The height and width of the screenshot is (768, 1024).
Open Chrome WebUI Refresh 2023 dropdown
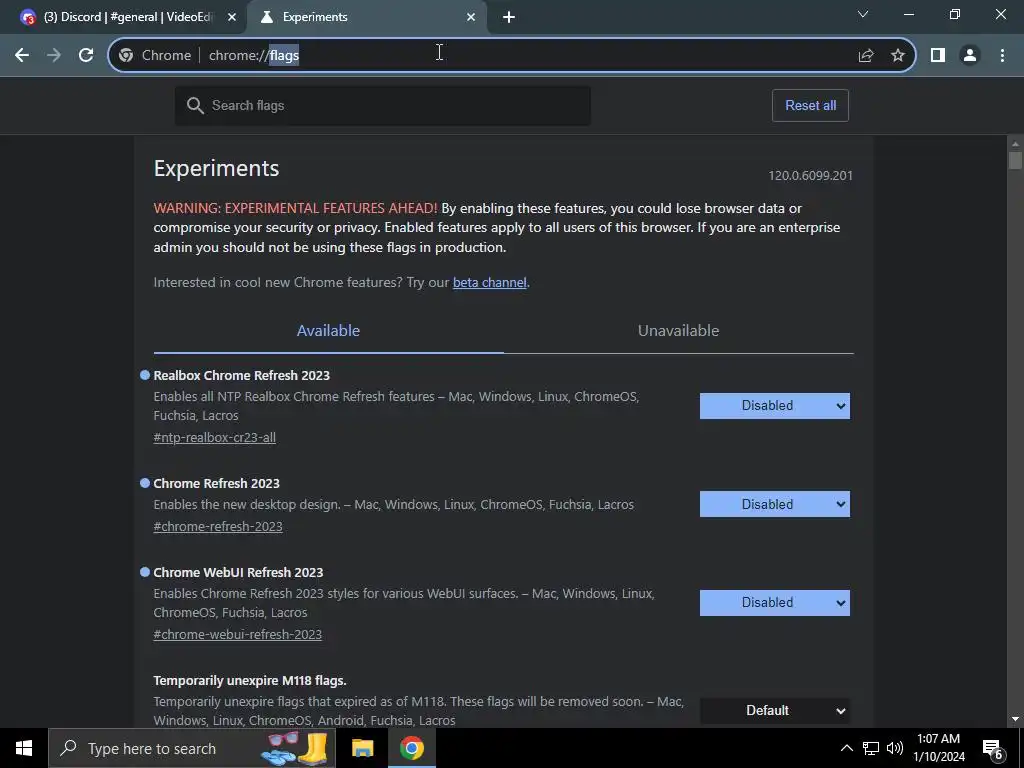tap(775, 603)
